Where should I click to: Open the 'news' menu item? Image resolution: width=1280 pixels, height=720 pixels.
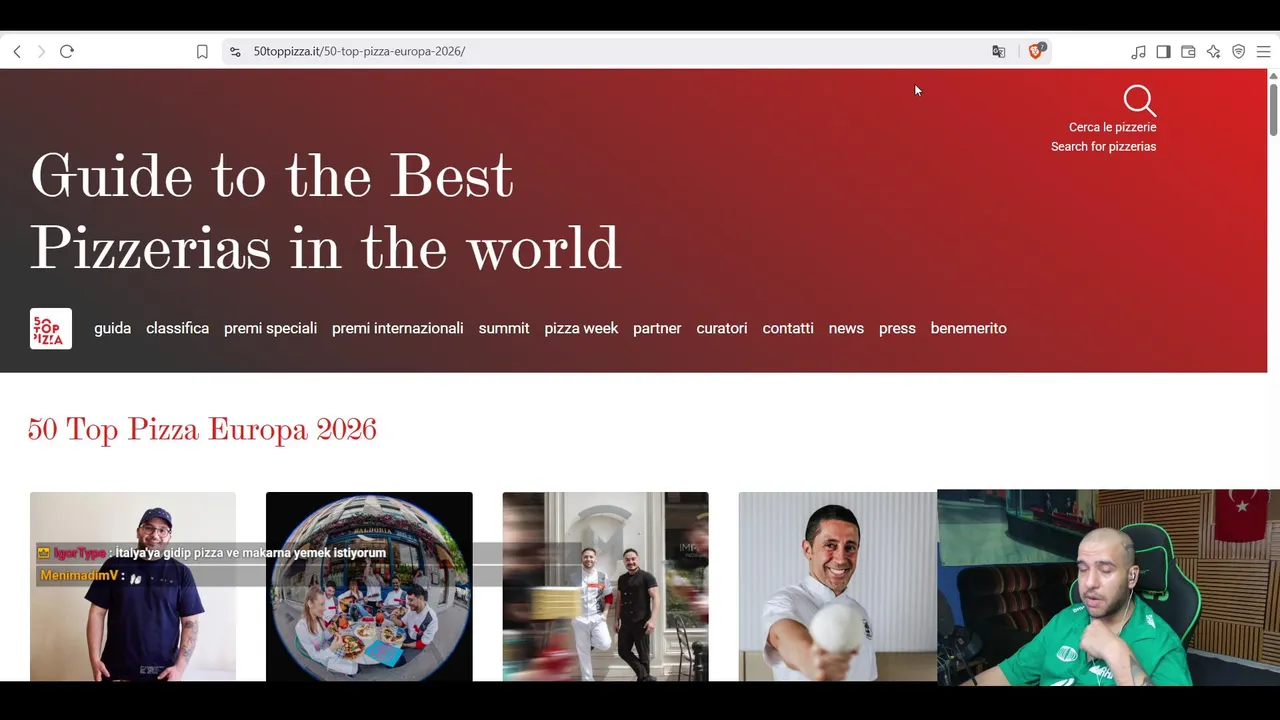pyautogui.click(x=846, y=328)
